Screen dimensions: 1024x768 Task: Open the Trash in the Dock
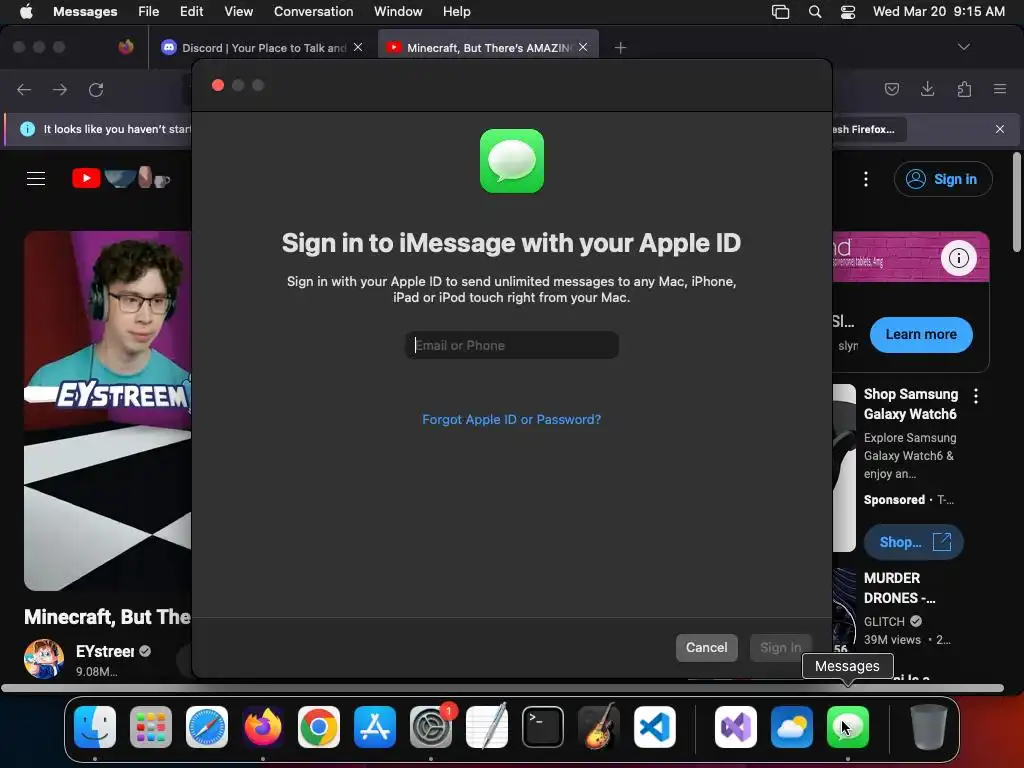pos(929,727)
